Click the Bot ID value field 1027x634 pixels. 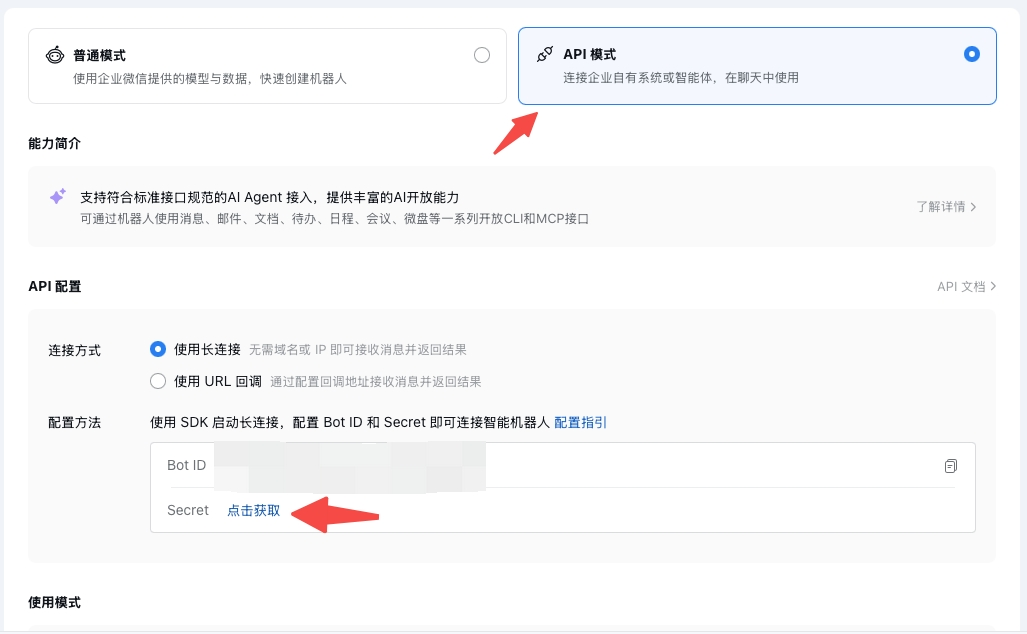[350, 466]
